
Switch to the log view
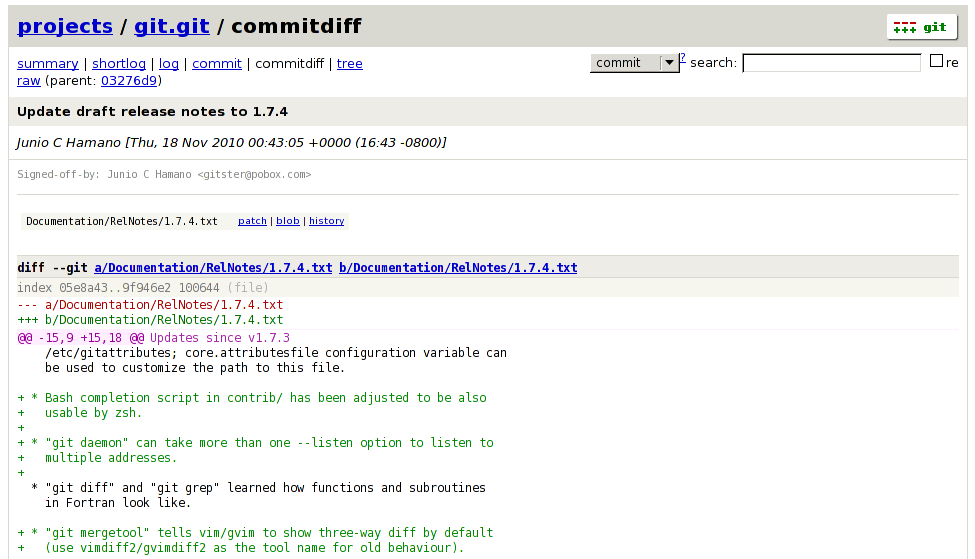tap(169, 63)
